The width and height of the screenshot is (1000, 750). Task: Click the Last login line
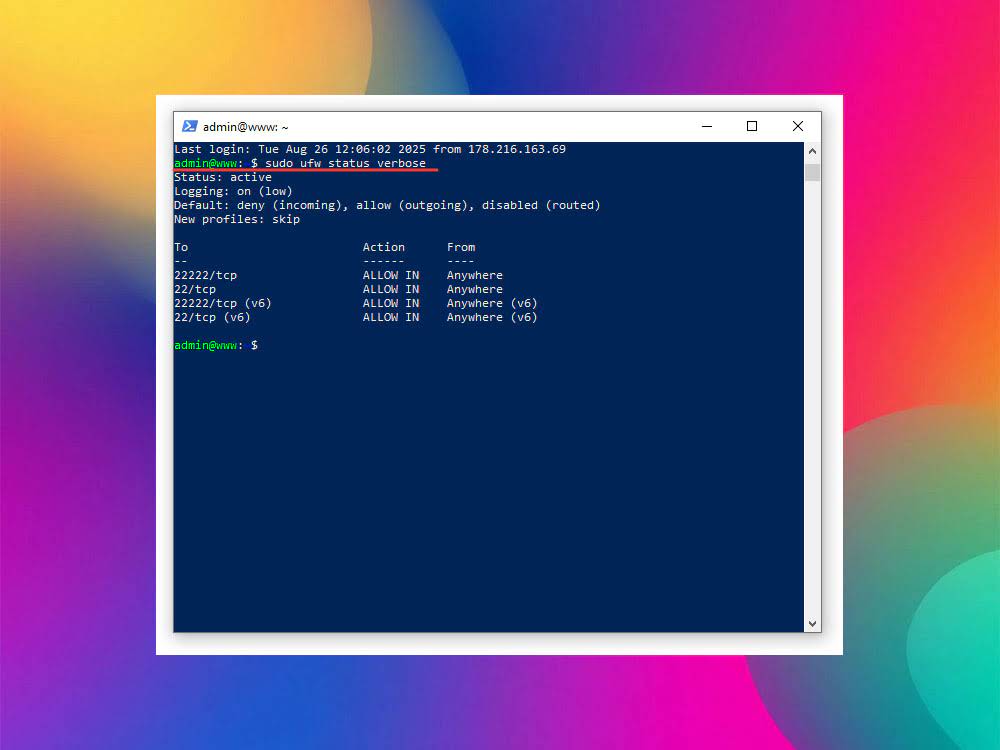[370, 149]
